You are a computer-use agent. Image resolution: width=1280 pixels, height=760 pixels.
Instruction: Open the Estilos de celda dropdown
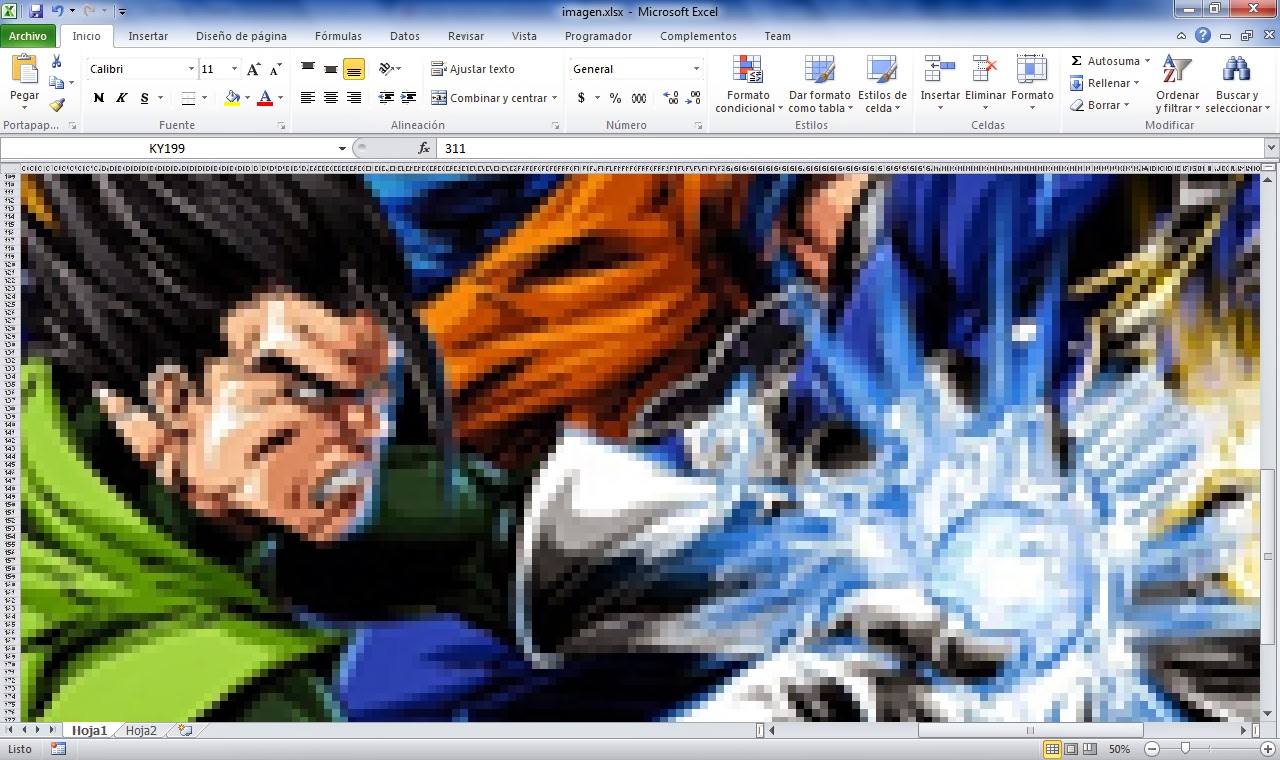(881, 83)
